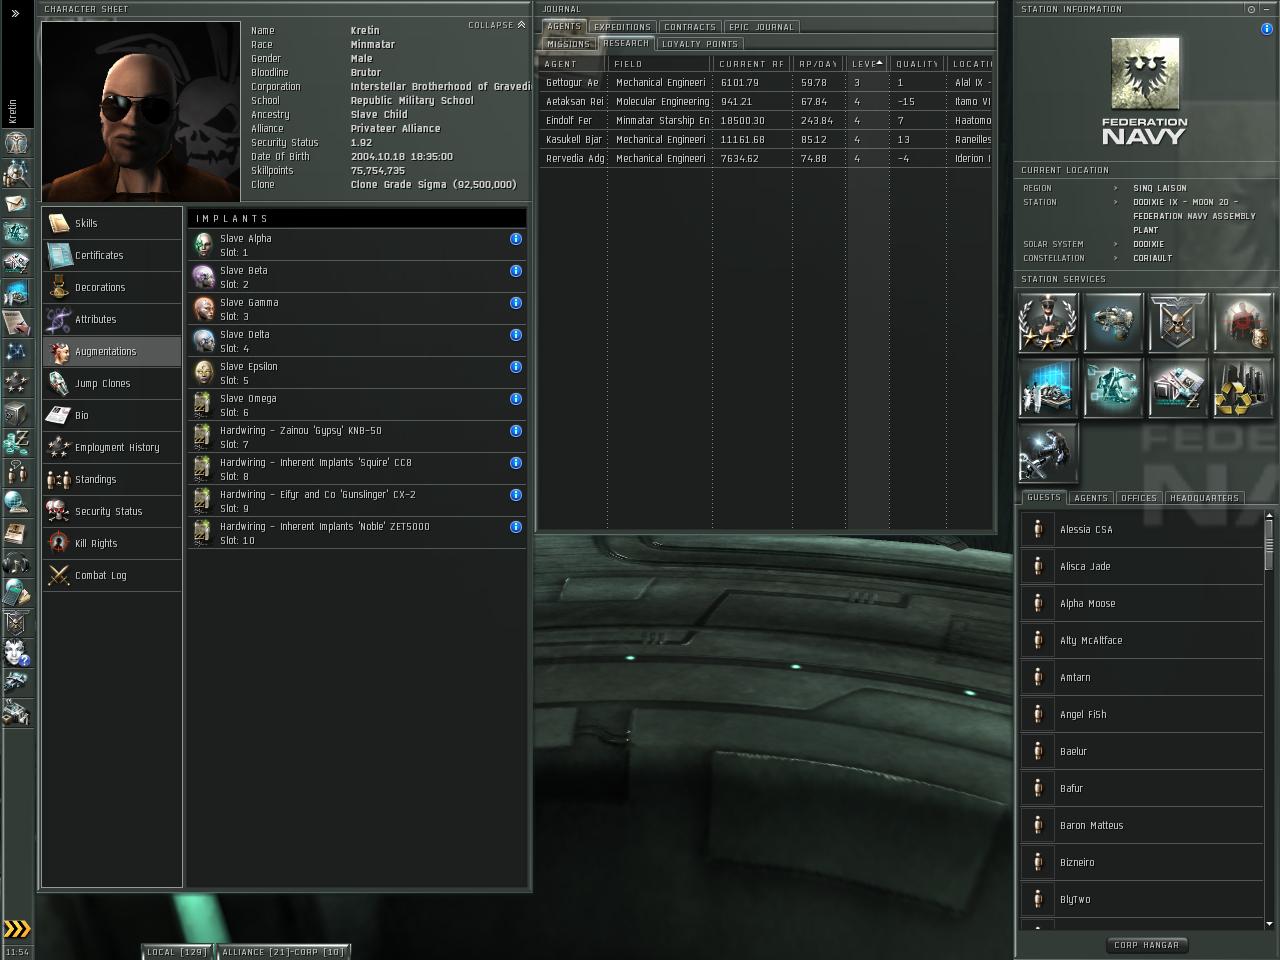Show info for 'Noble' ZET5000 hardwiring

coord(516,527)
